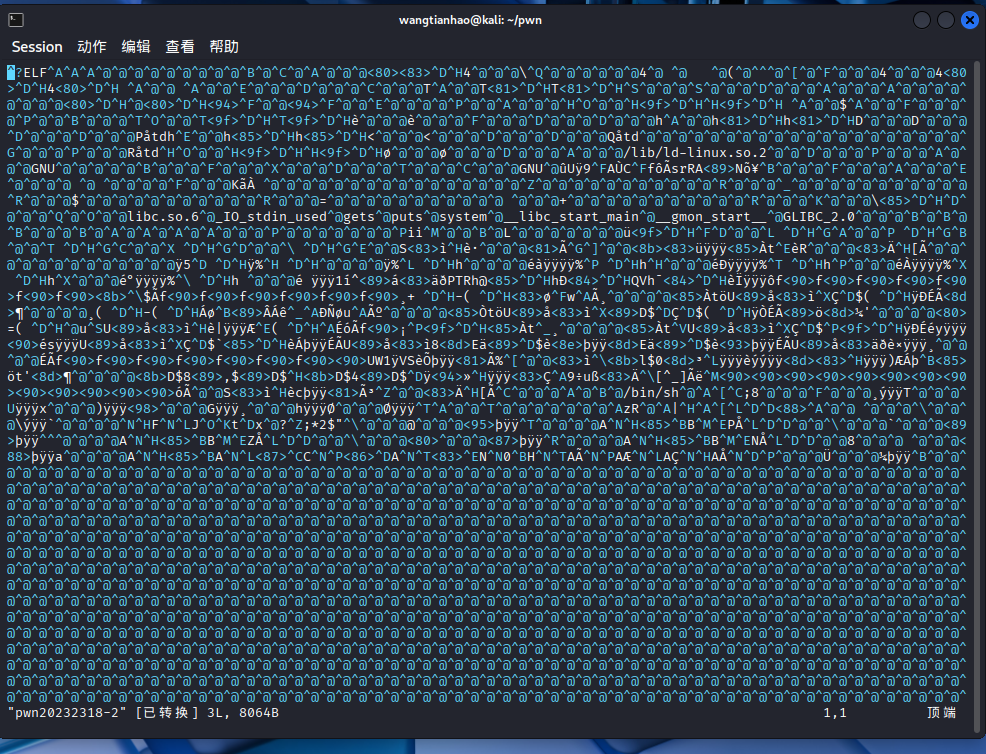Close the terminal window
The height and width of the screenshot is (754, 986).
click(x=970, y=20)
